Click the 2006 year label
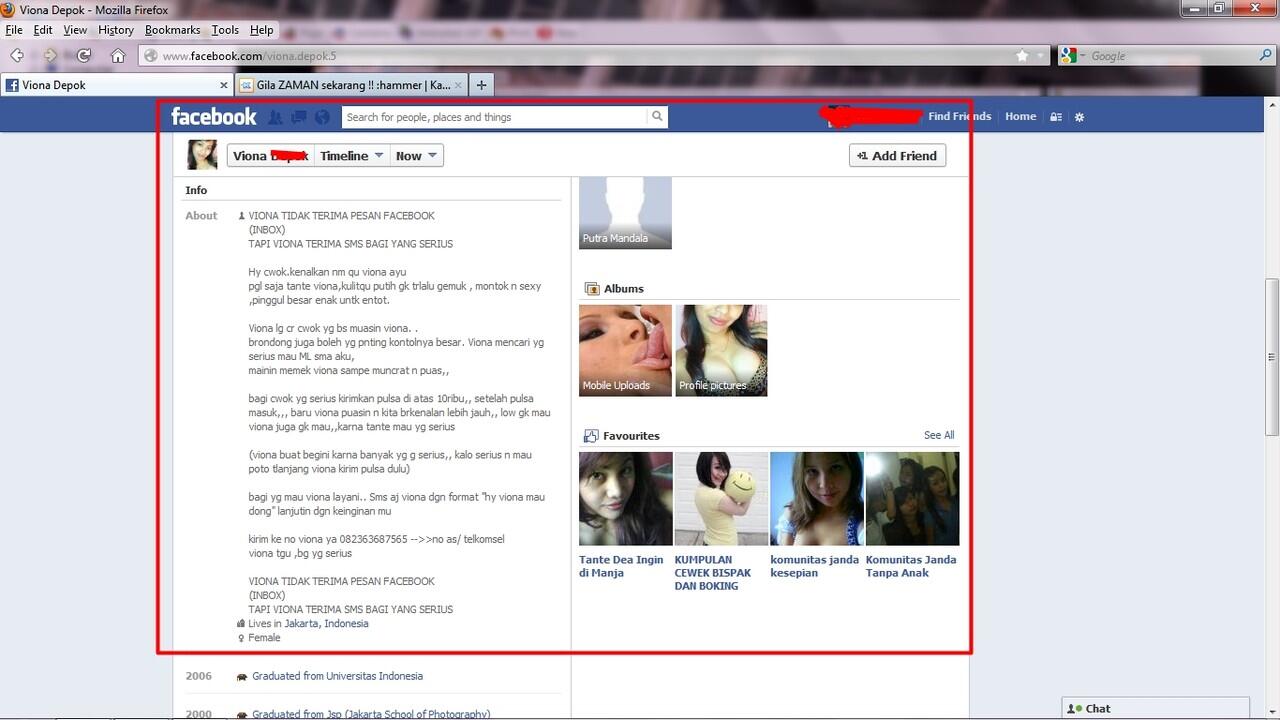The image size is (1280, 720). pos(199,676)
